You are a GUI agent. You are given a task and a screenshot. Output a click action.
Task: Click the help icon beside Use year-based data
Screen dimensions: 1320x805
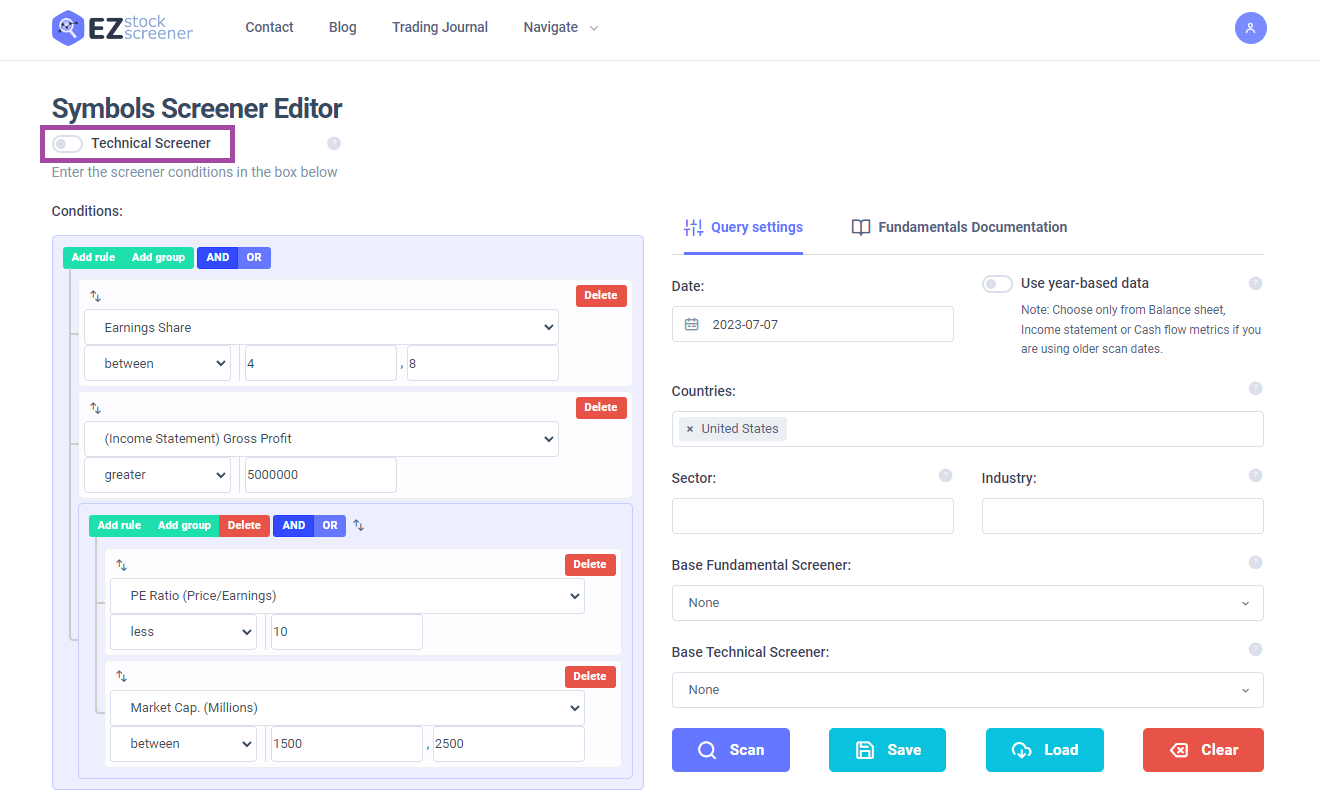pos(1256,283)
